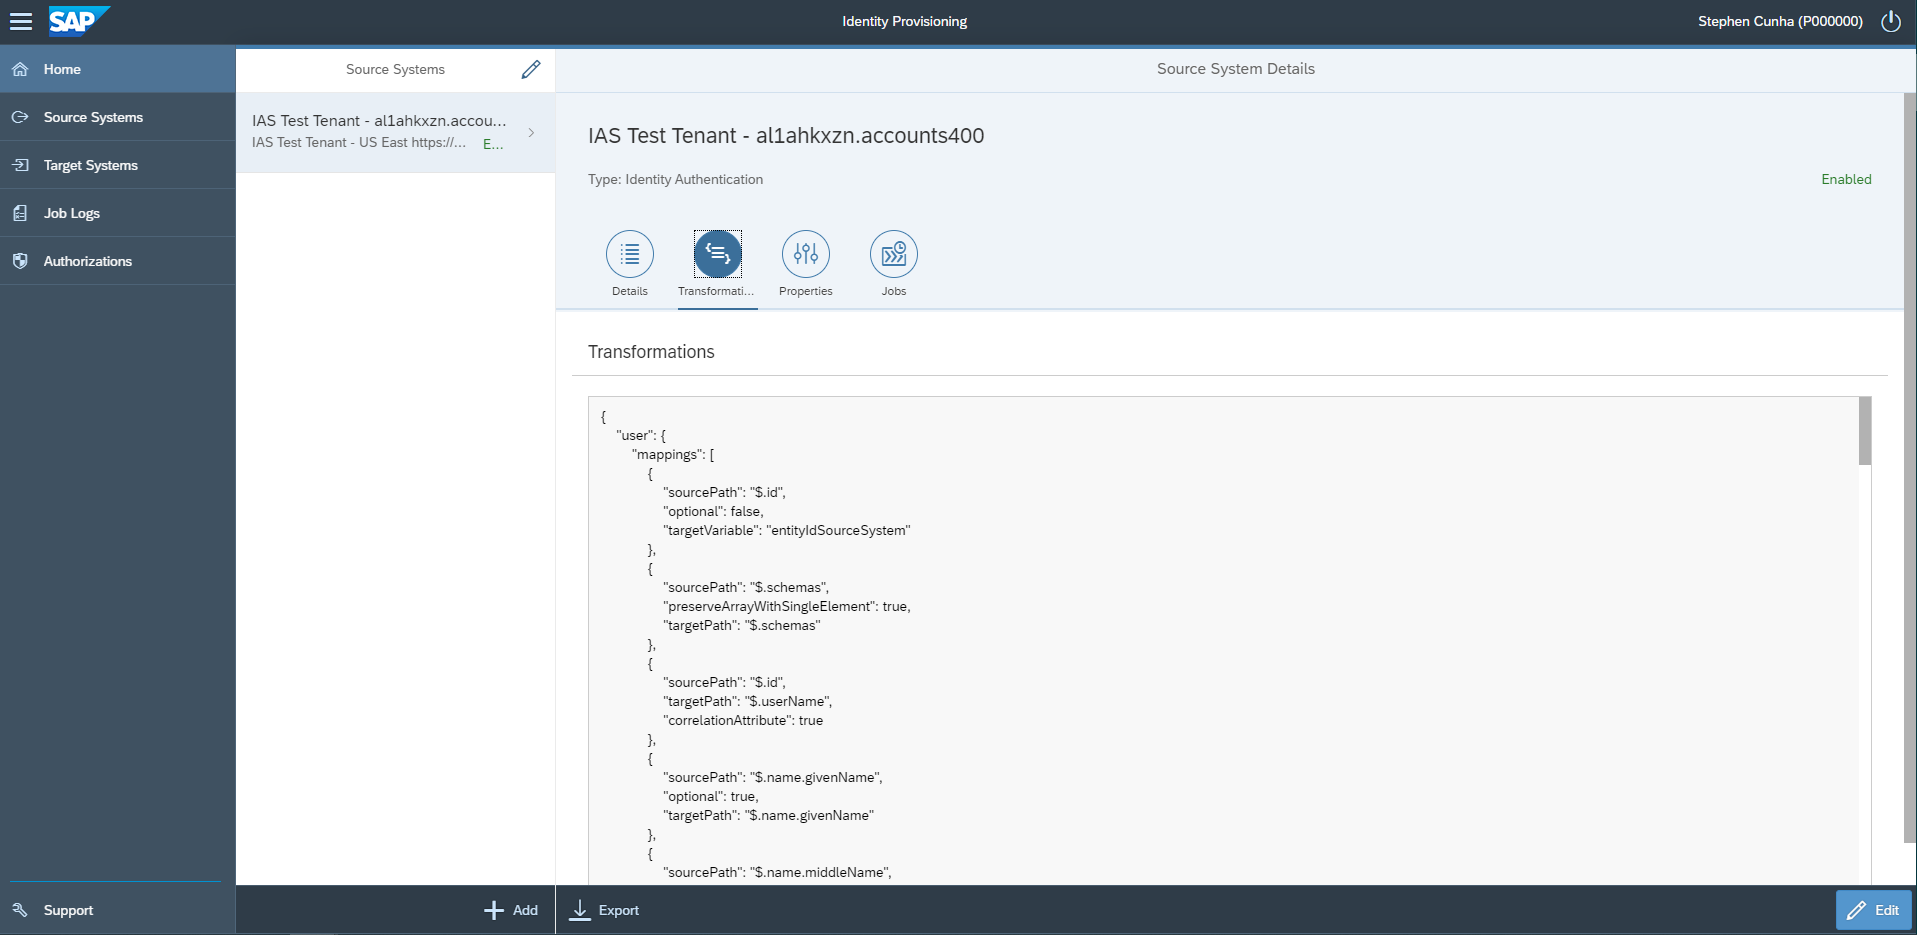
Task: Click the "Type: Identity Authentication" text
Action: click(x=675, y=179)
